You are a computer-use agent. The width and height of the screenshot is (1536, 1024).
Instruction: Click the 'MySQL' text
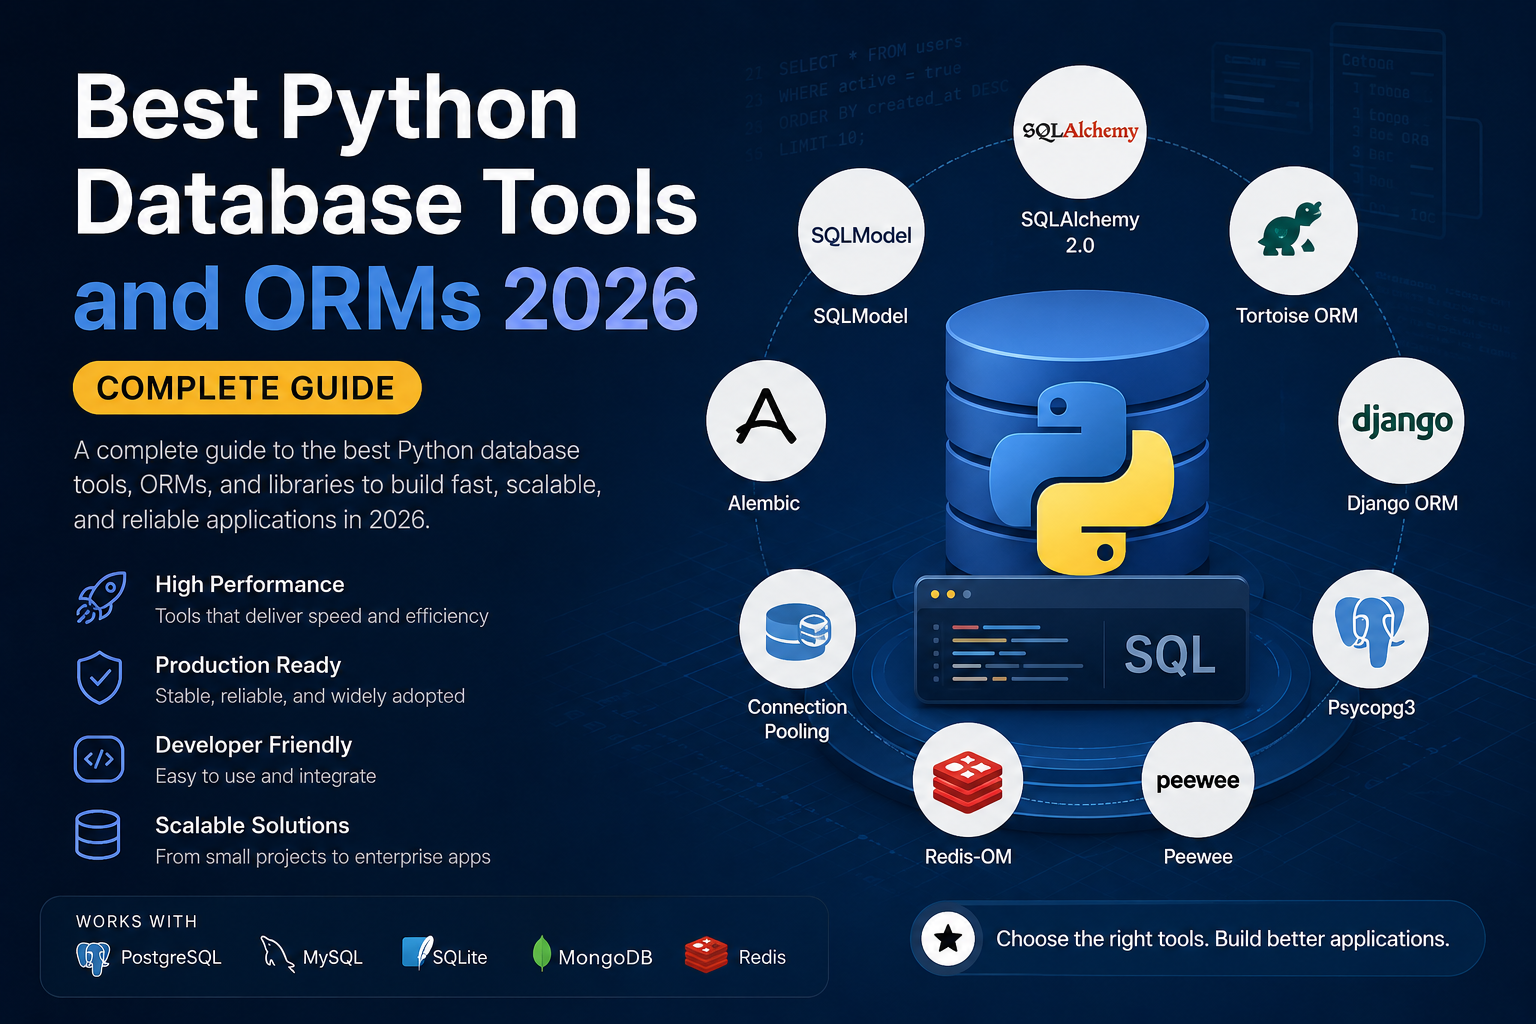332,958
